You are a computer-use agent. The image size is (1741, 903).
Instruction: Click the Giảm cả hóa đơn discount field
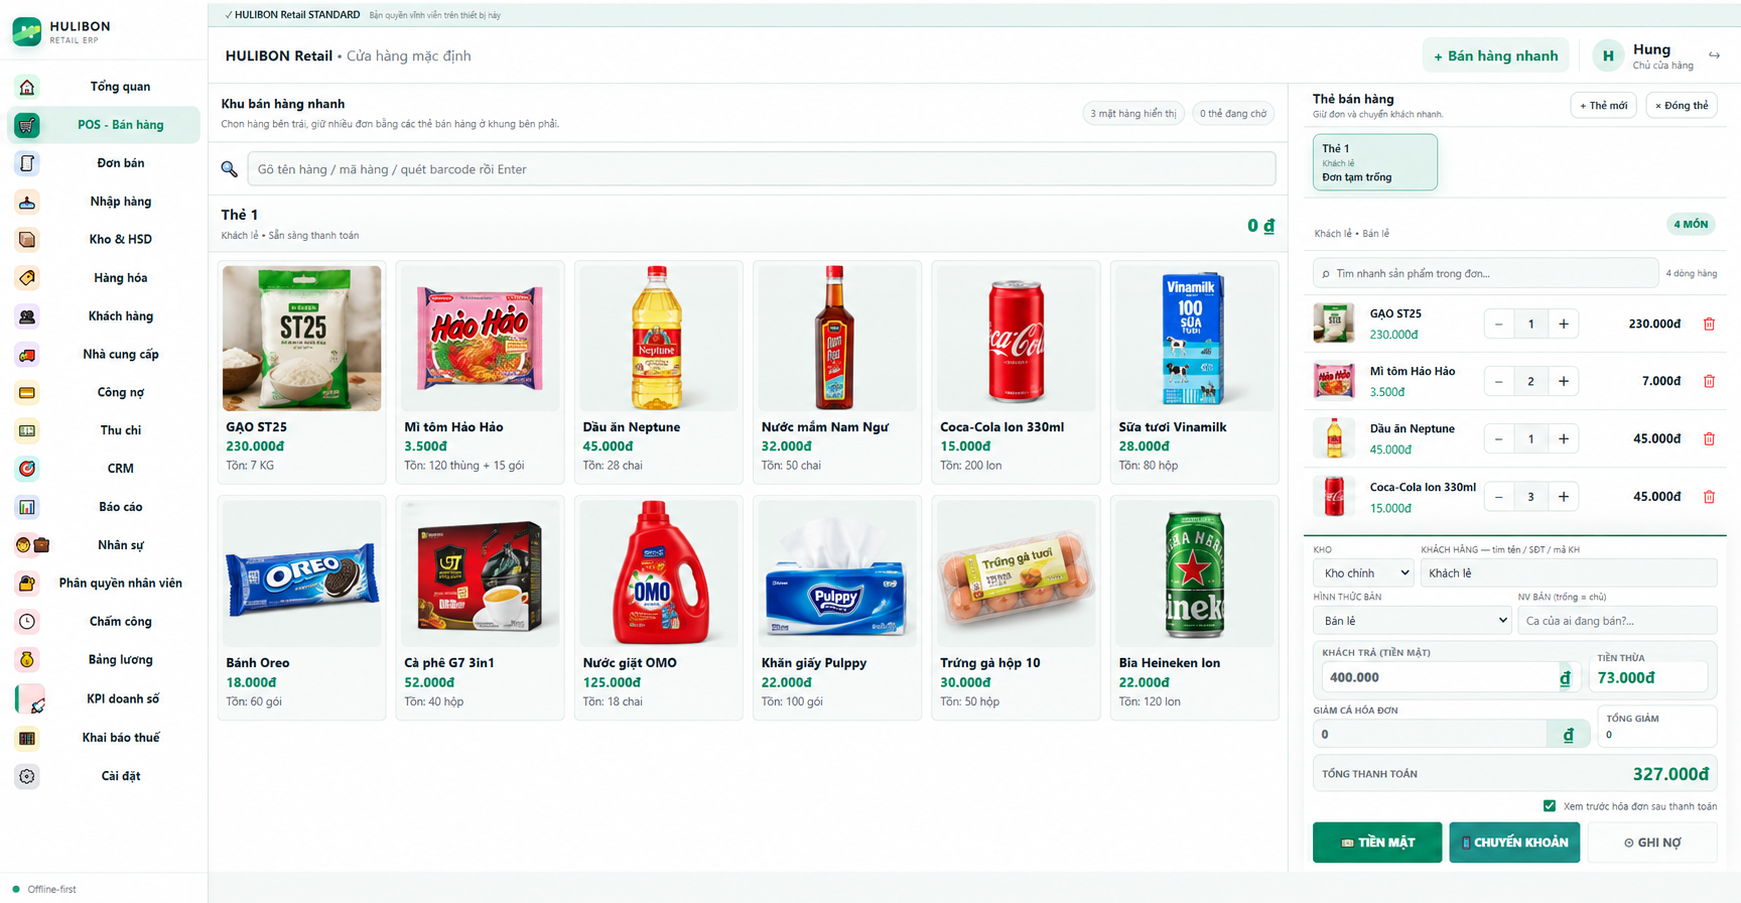pyautogui.click(x=1430, y=735)
